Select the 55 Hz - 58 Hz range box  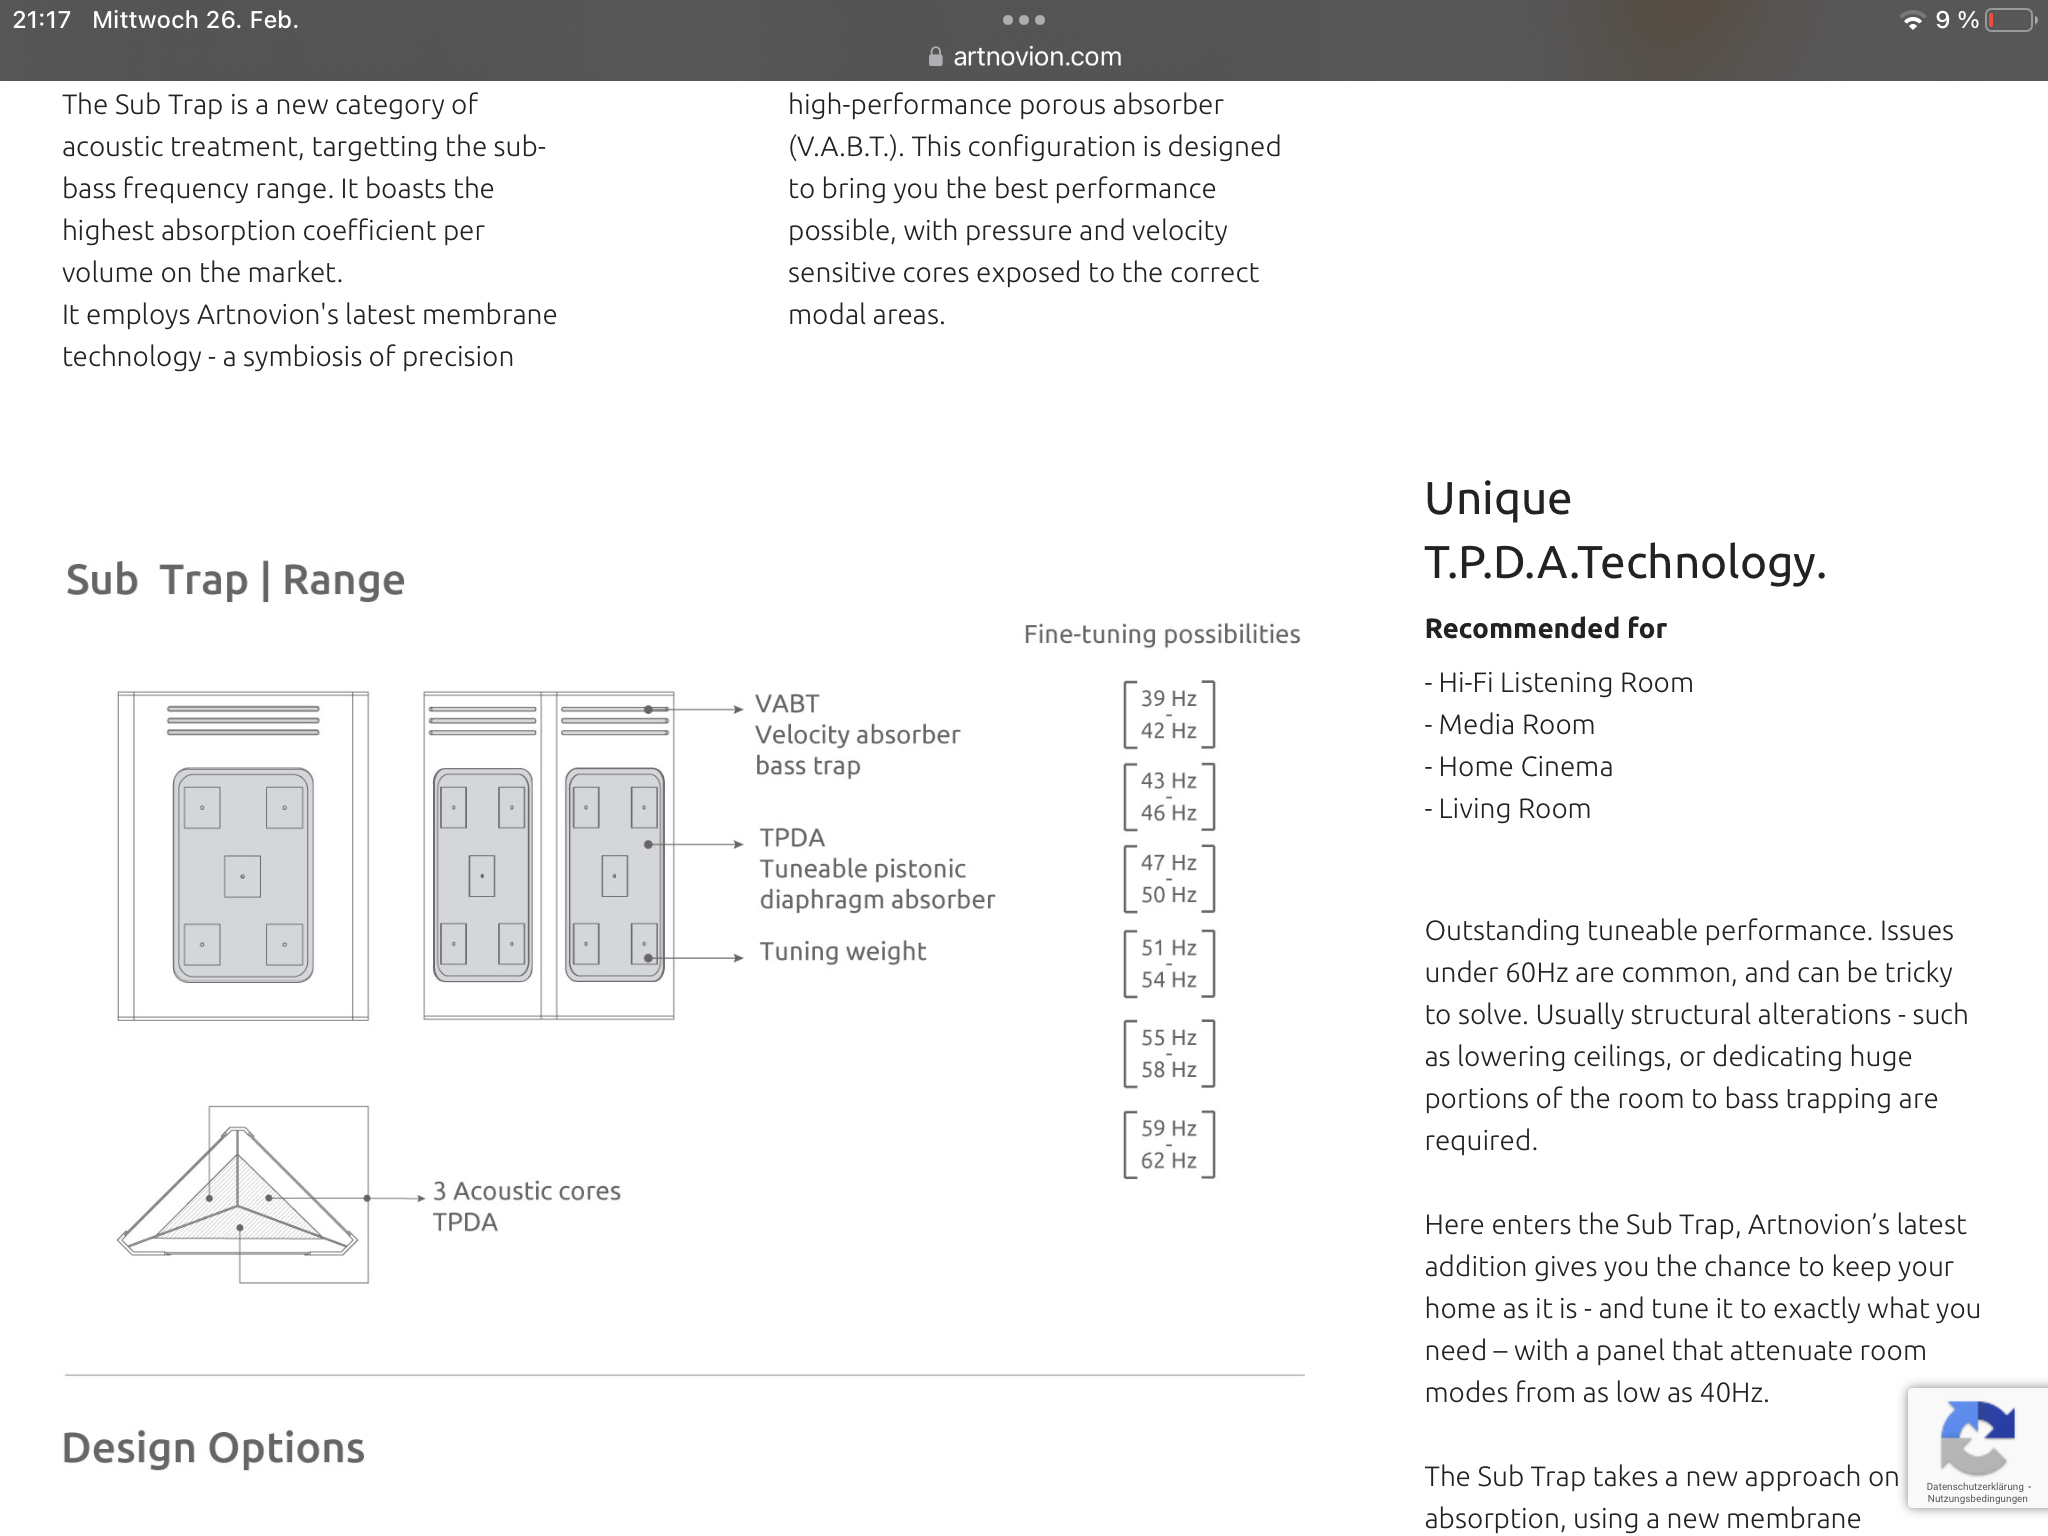pyautogui.click(x=1169, y=1053)
